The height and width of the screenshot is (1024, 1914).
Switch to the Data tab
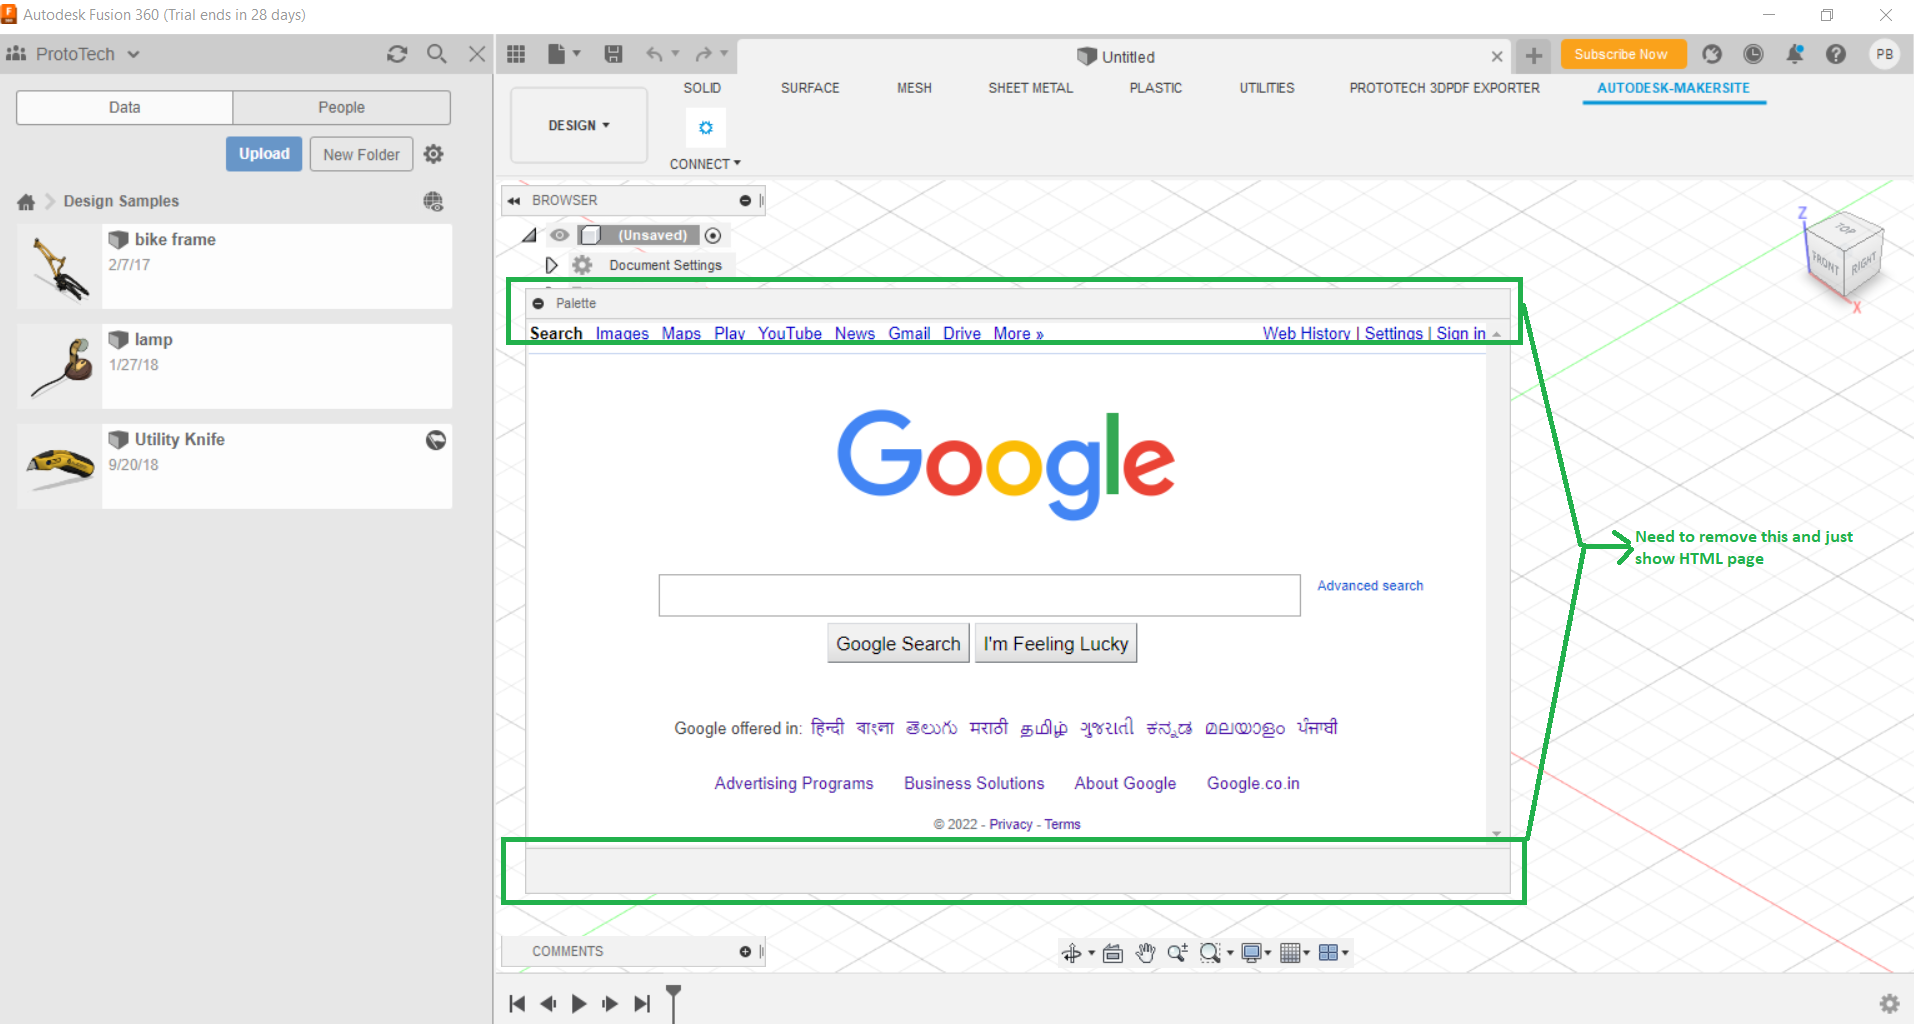coord(125,107)
